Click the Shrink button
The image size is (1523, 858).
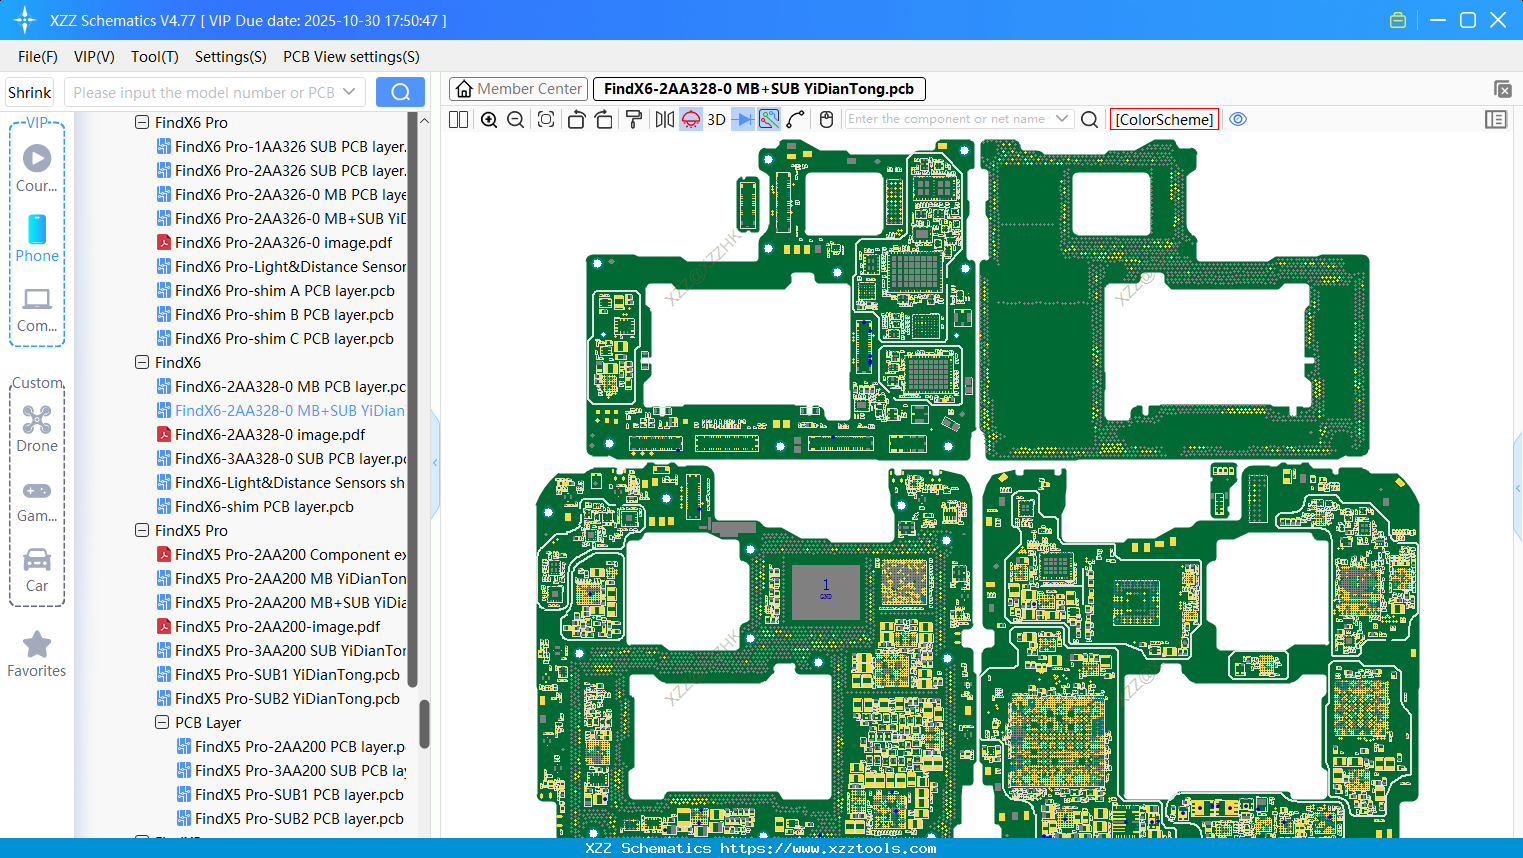[29, 92]
